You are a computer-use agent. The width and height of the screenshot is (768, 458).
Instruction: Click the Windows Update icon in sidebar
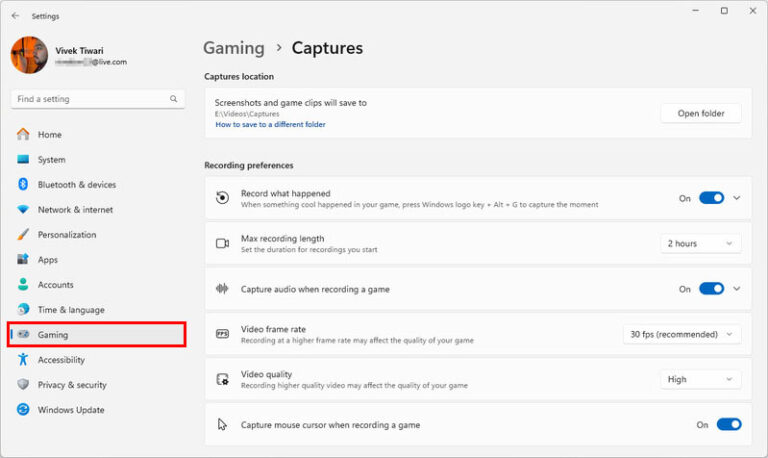coord(23,410)
